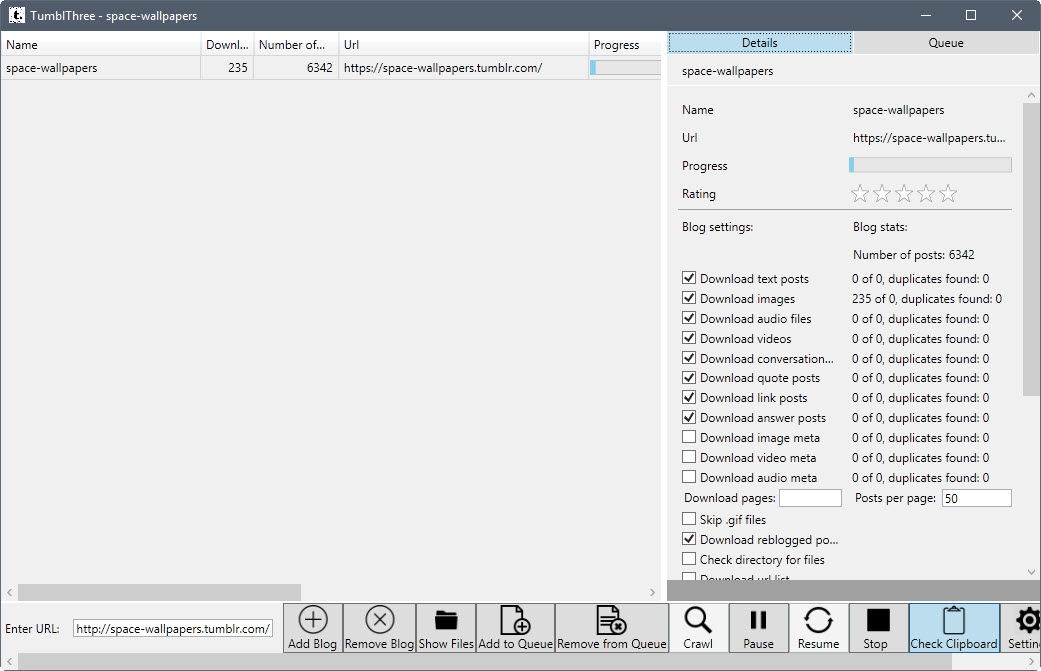Uncheck Download conversation posts
This screenshot has height=671, width=1041.
pos(689,358)
